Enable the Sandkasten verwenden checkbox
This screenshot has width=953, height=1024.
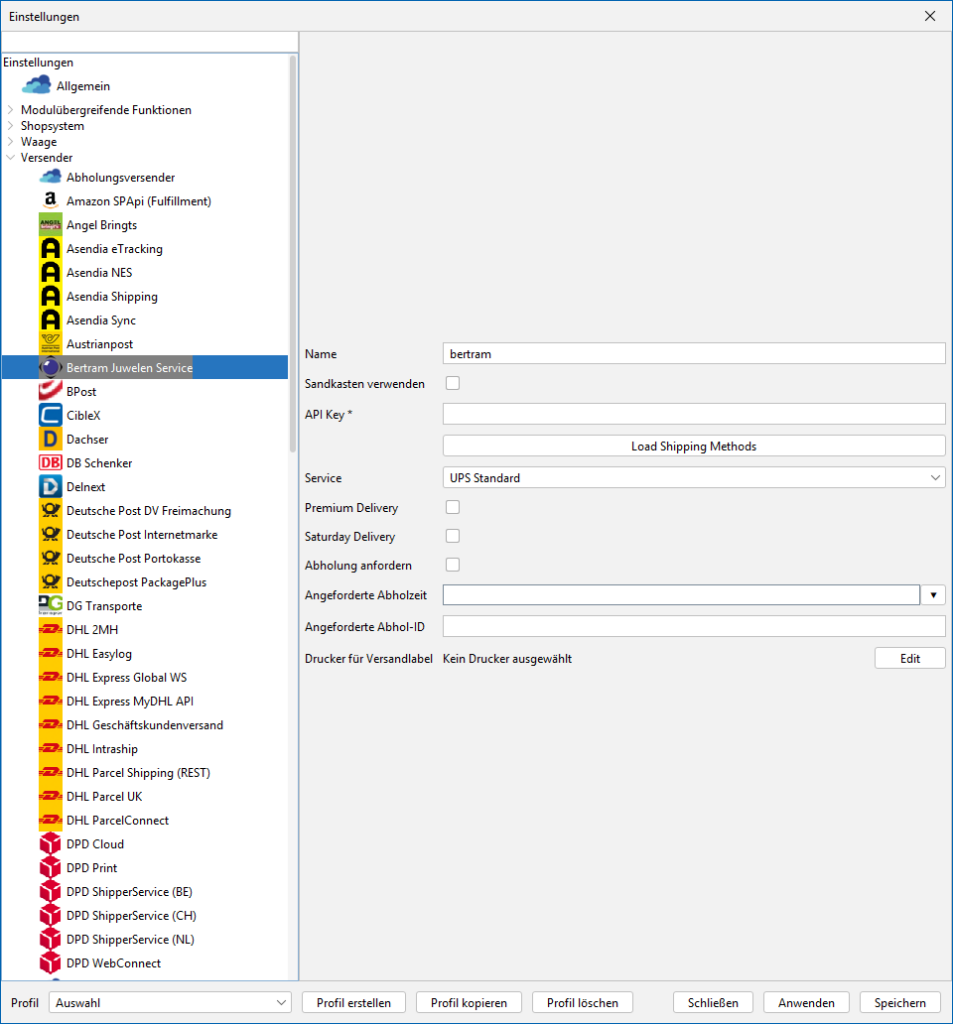pyautogui.click(x=452, y=383)
